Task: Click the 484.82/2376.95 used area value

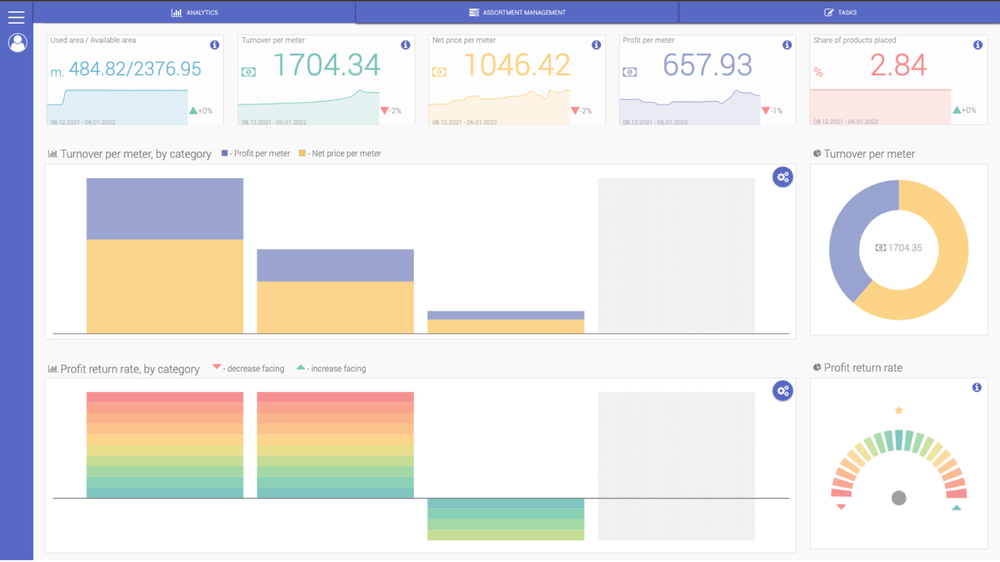Action: tap(135, 68)
